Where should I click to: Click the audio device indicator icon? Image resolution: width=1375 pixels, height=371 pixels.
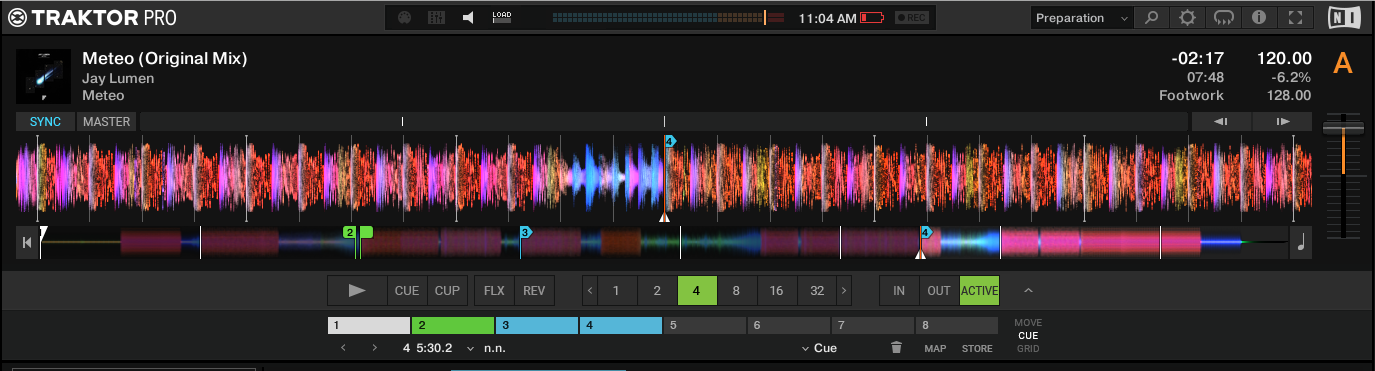(x=436, y=18)
